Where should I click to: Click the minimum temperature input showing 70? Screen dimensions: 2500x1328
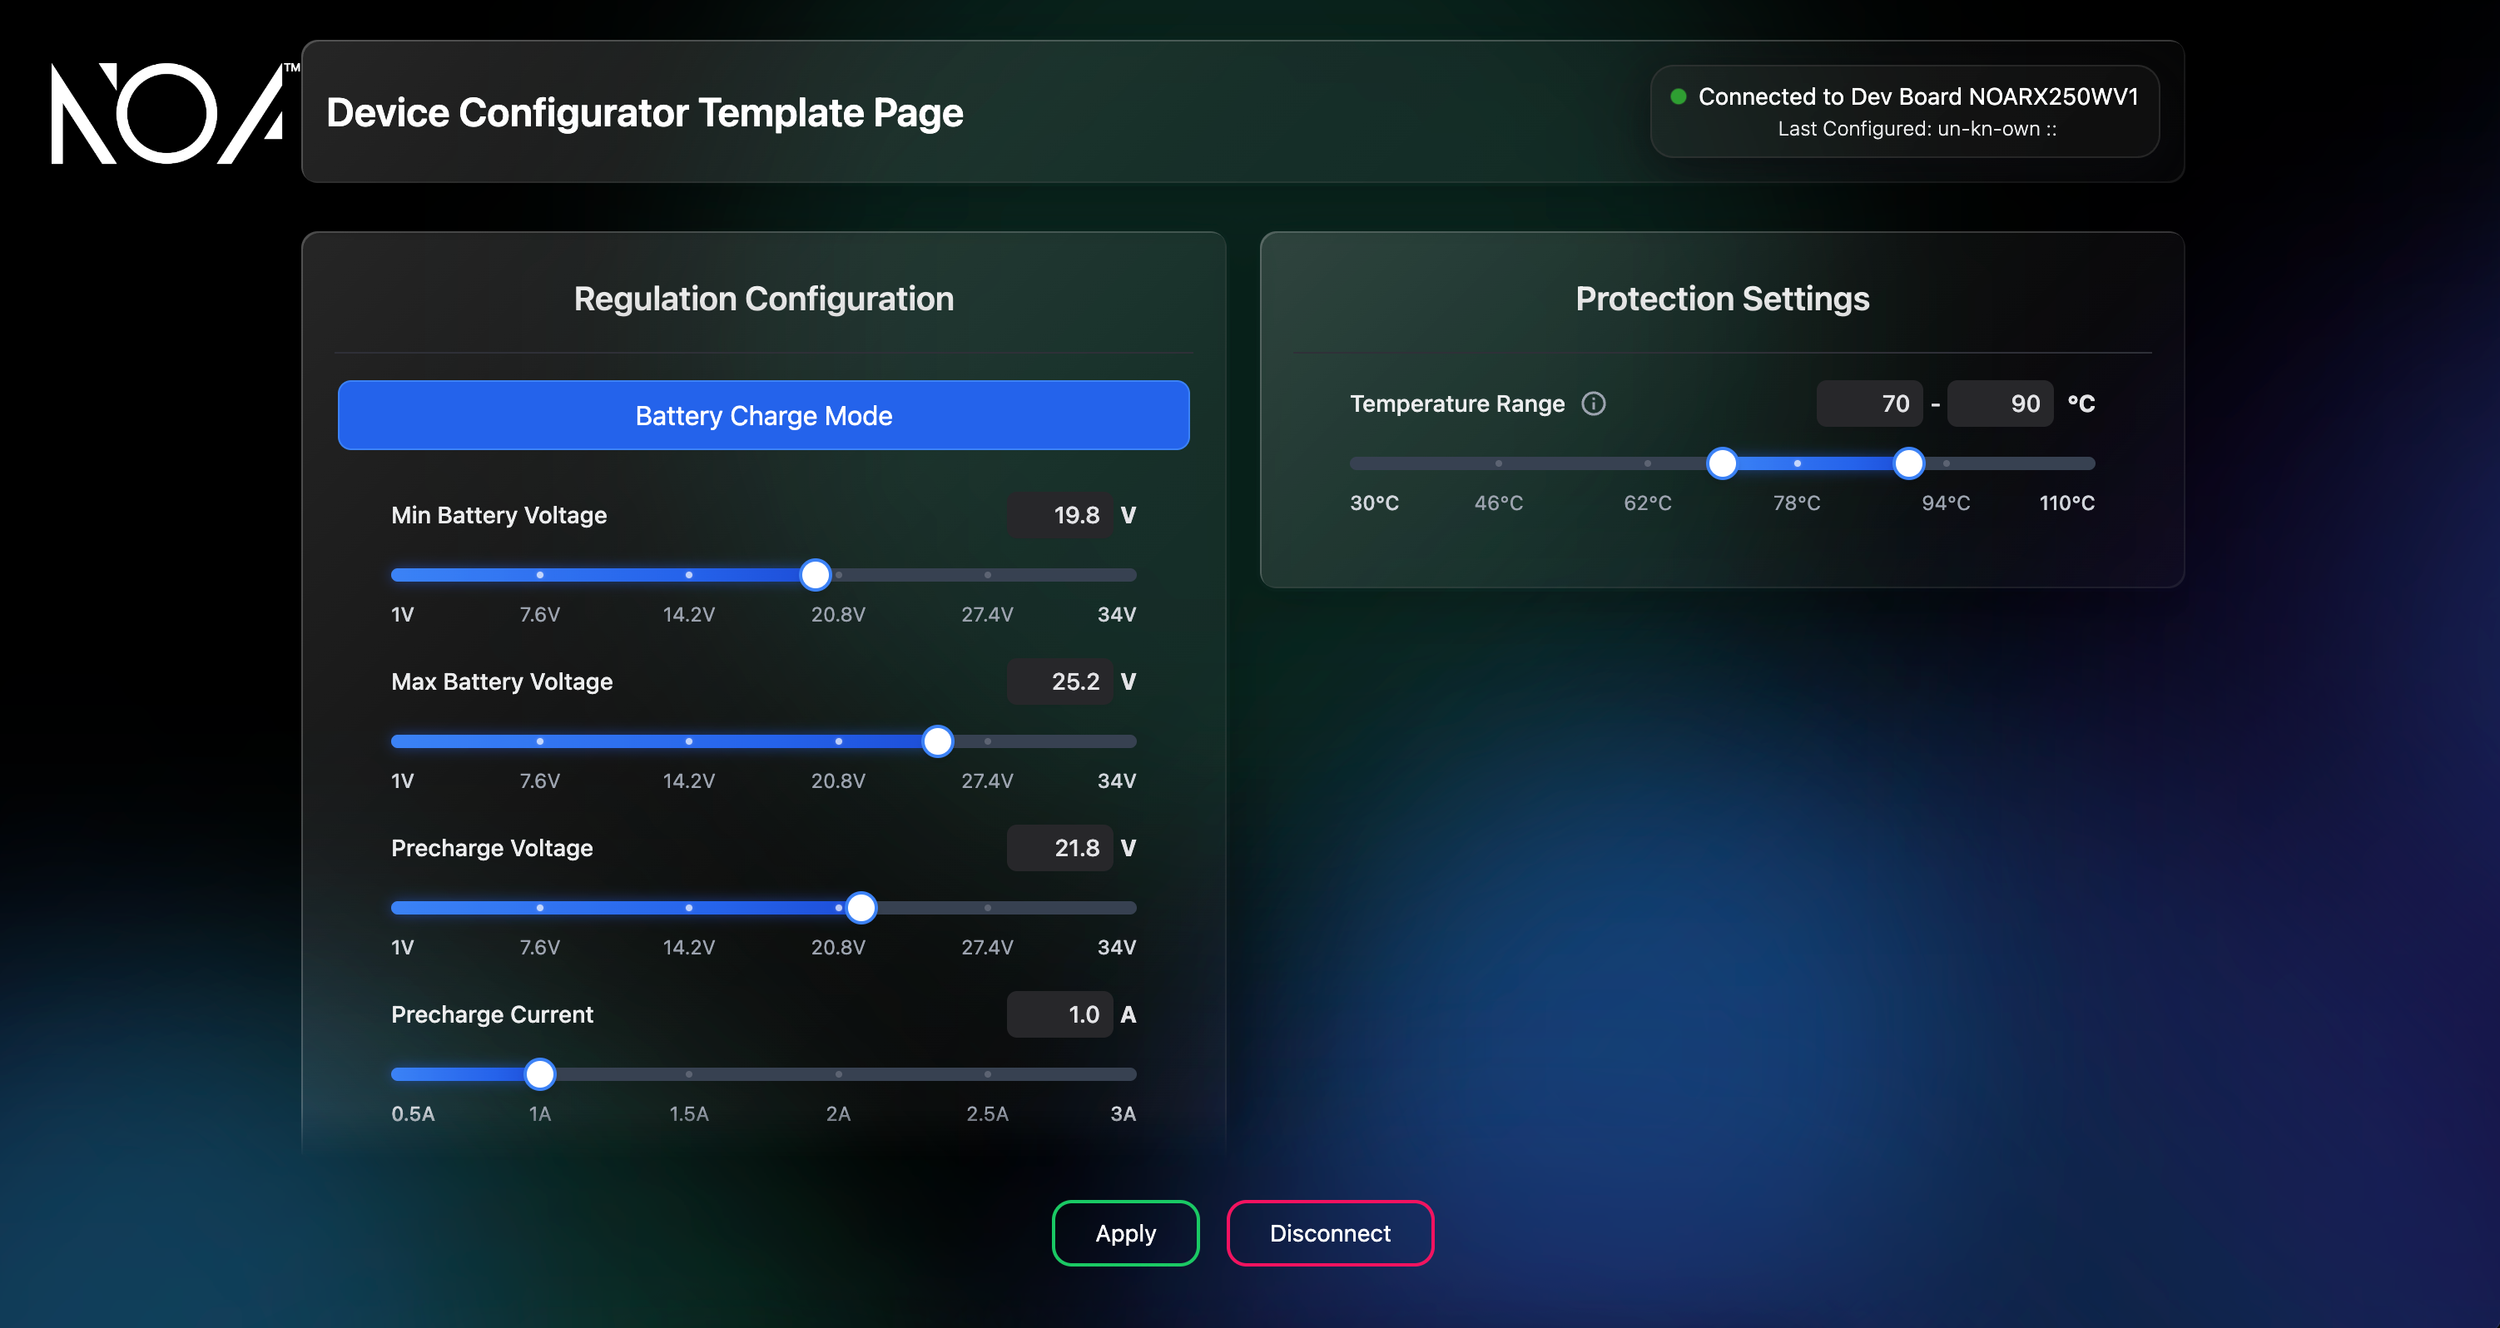(1869, 404)
